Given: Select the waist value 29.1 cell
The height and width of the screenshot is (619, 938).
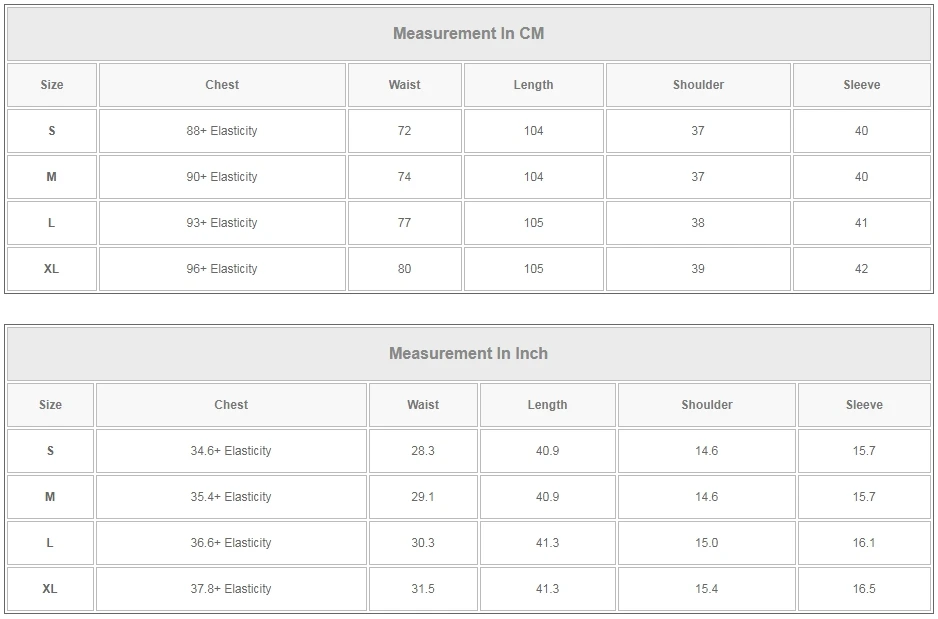Looking at the screenshot, I should point(423,497).
